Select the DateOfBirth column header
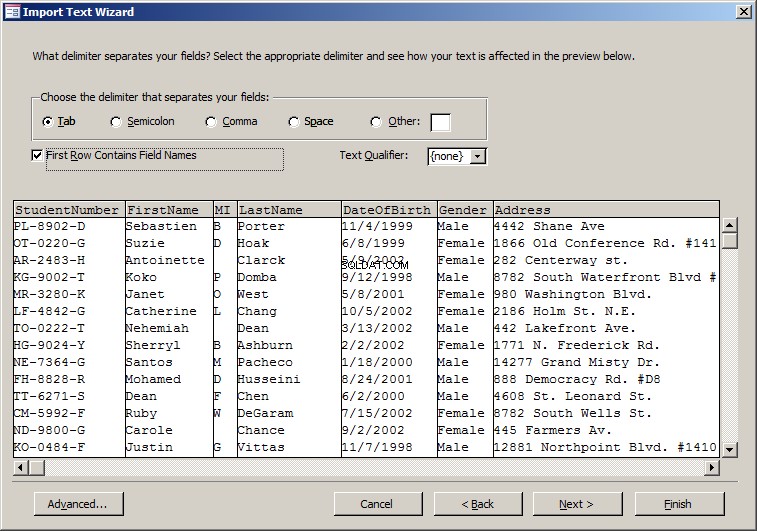Image resolution: width=757 pixels, height=531 pixels. (389, 210)
